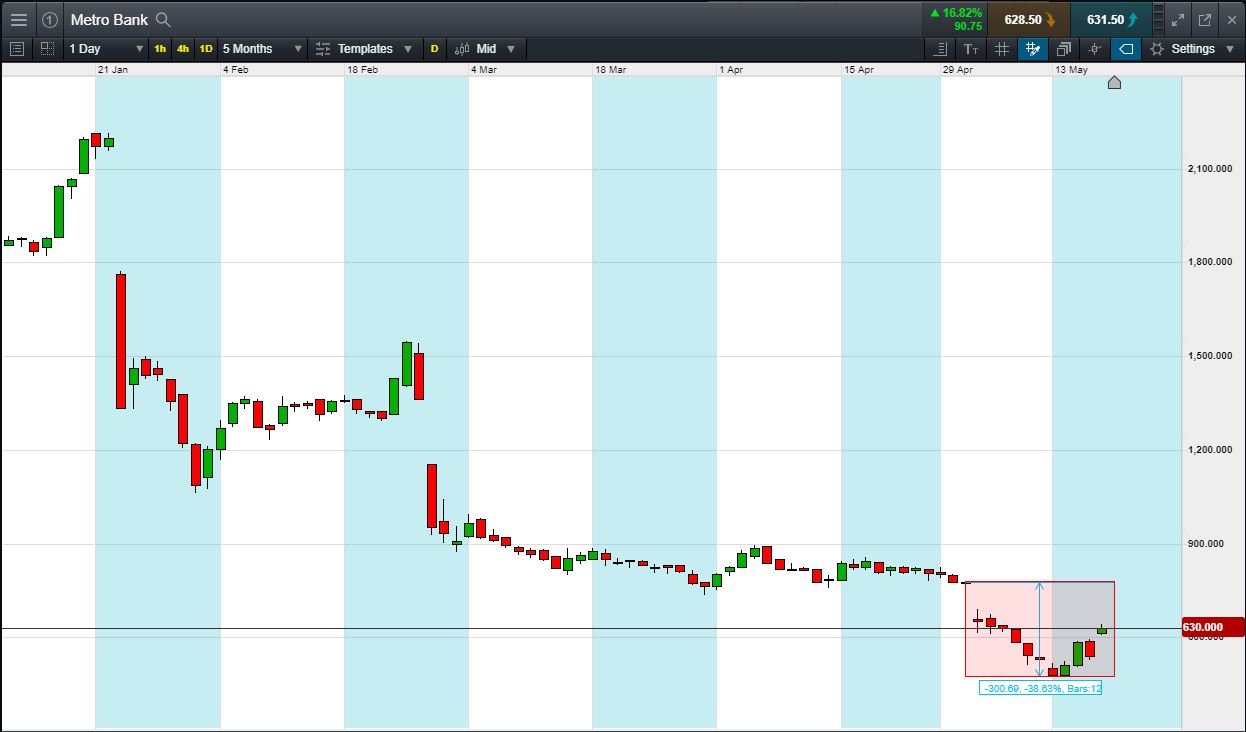Image resolution: width=1246 pixels, height=732 pixels.
Task: Toggle the price label tag icon
Action: click(1126, 48)
